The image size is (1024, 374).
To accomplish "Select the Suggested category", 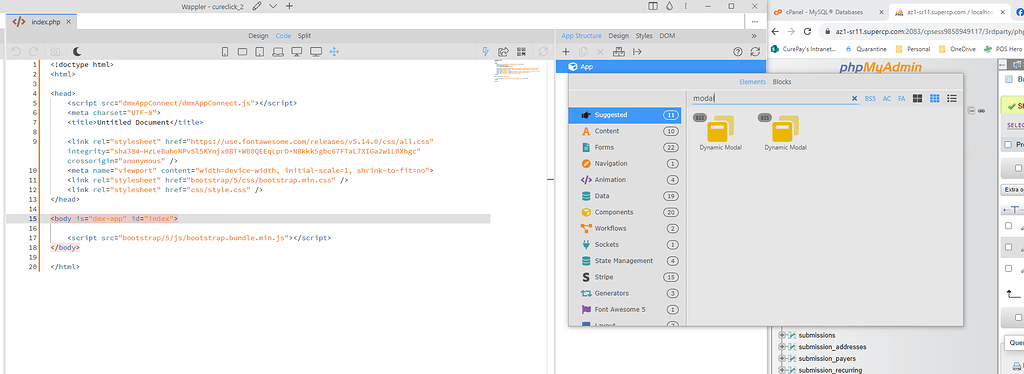I will pyautogui.click(x=624, y=115).
